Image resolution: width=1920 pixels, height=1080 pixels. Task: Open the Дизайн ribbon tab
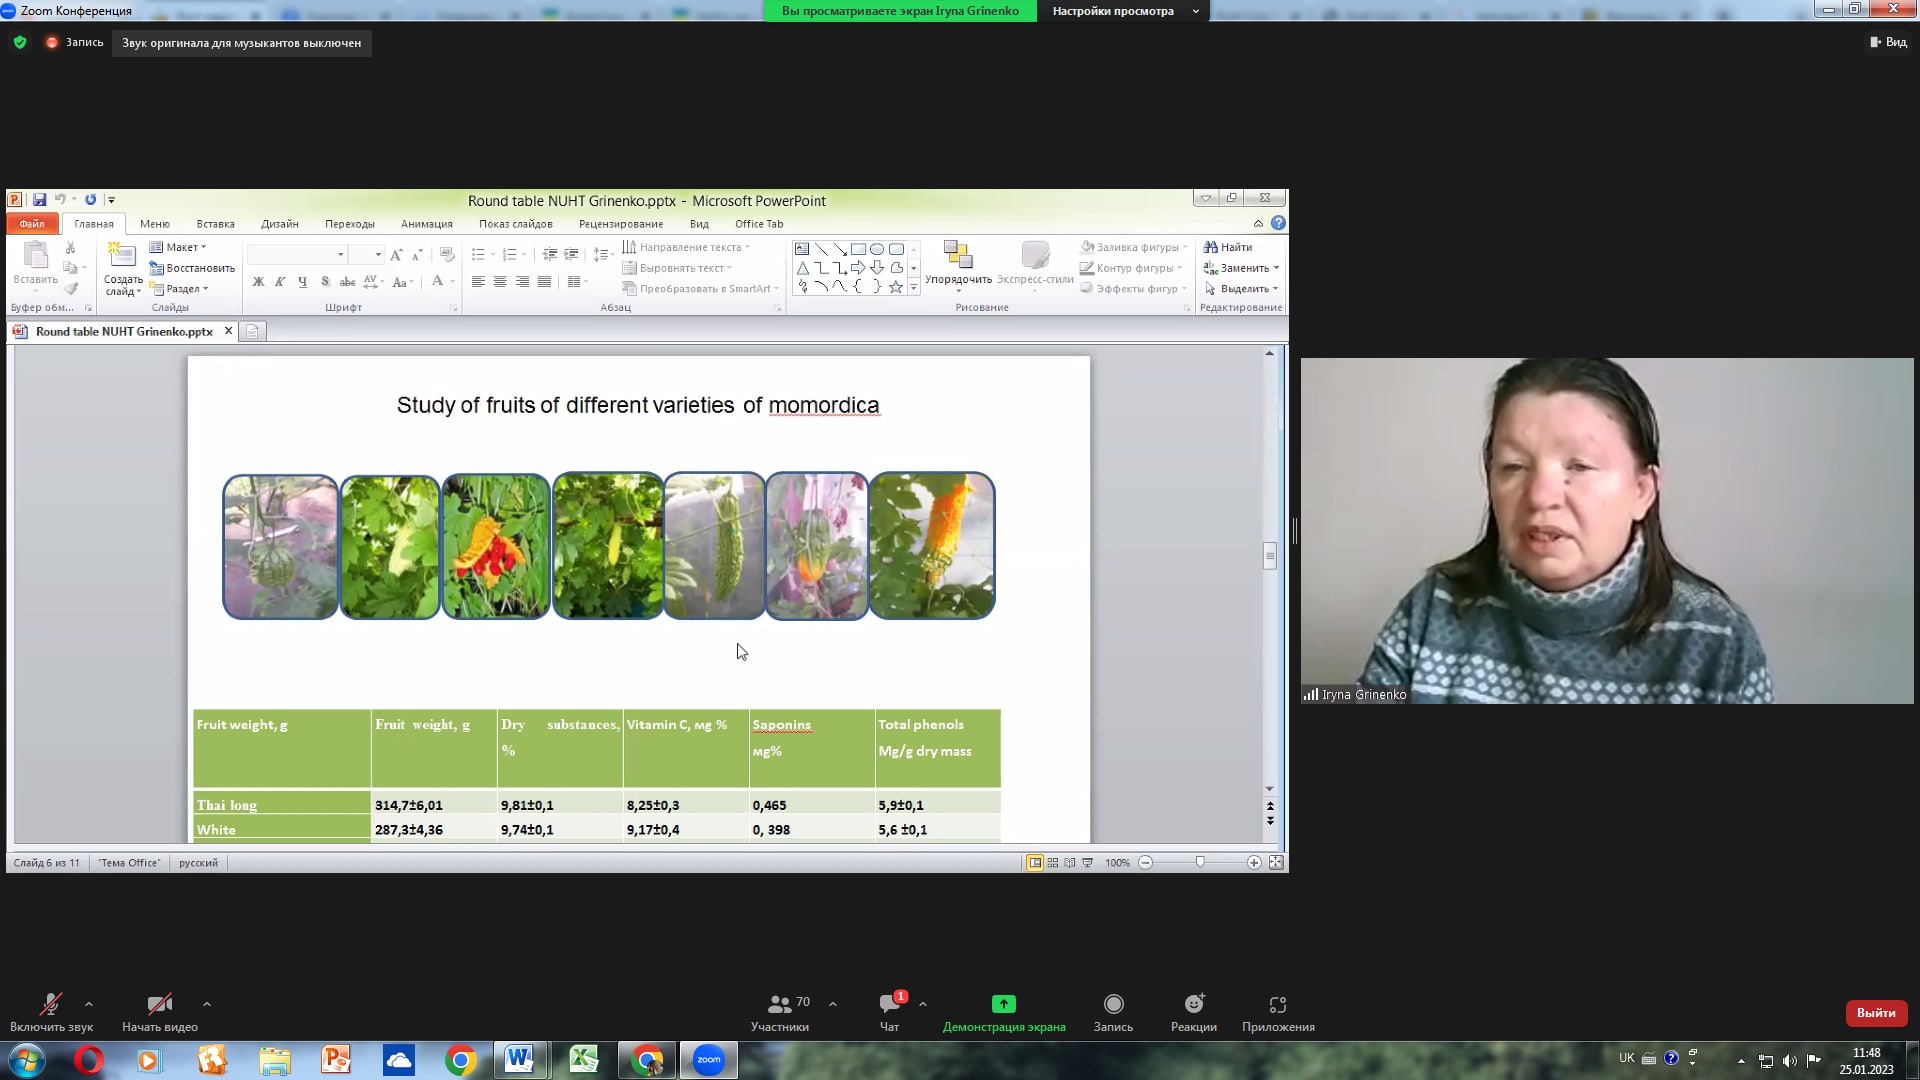(x=280, y=224)
